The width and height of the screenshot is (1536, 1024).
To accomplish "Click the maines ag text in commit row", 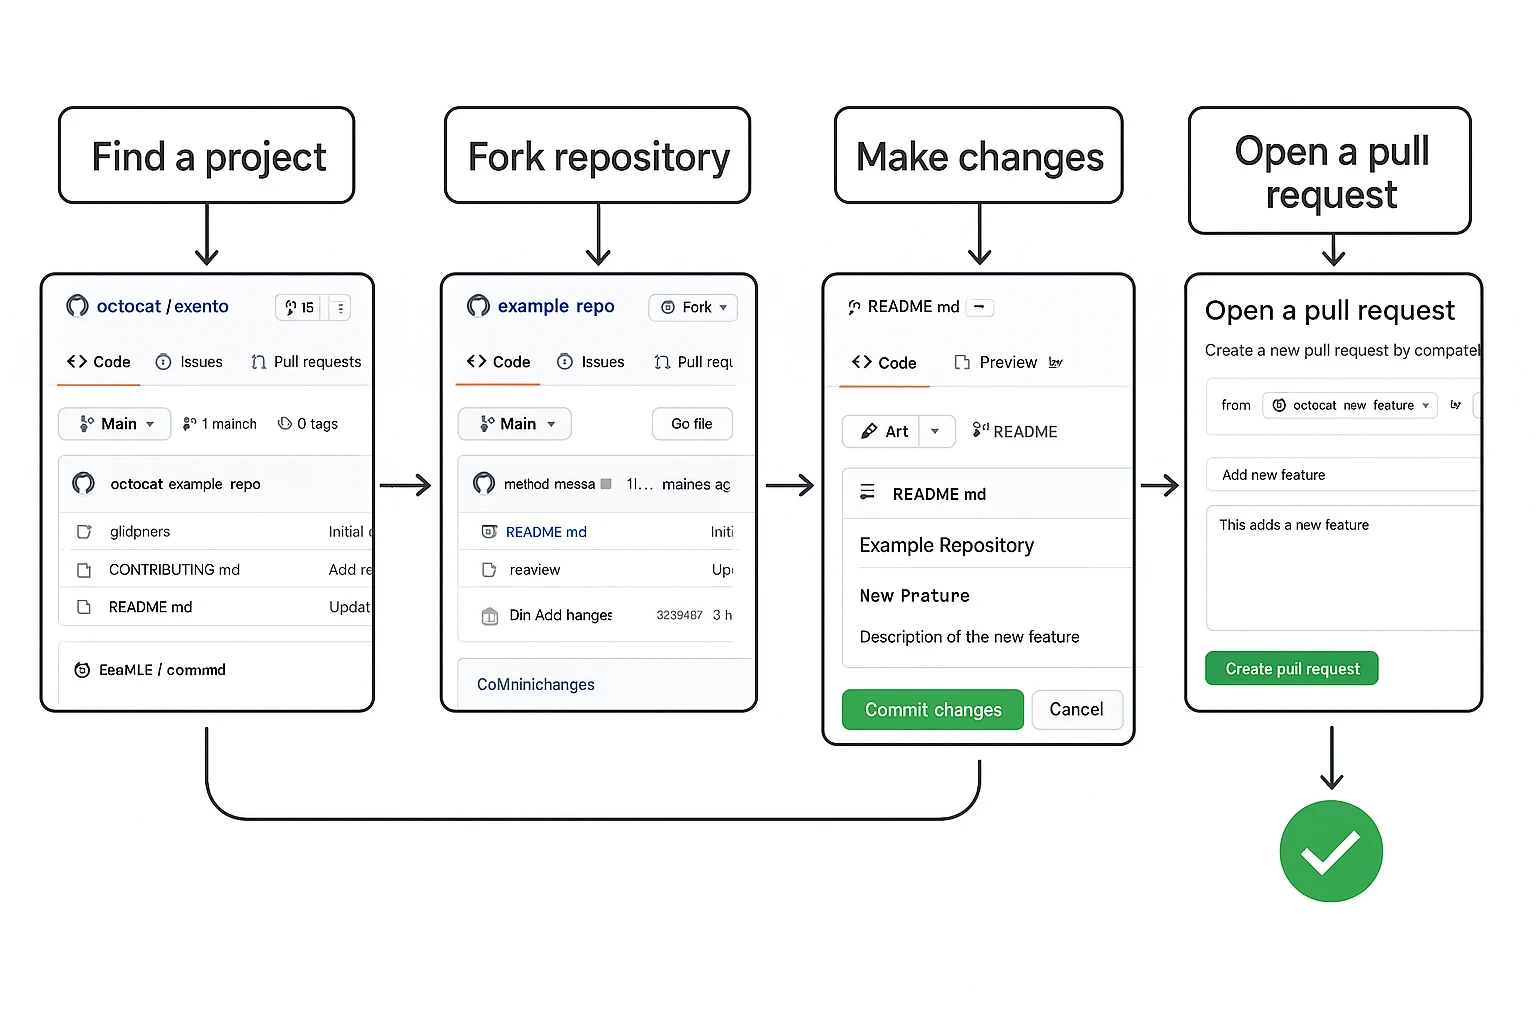I will pos(696,484).
